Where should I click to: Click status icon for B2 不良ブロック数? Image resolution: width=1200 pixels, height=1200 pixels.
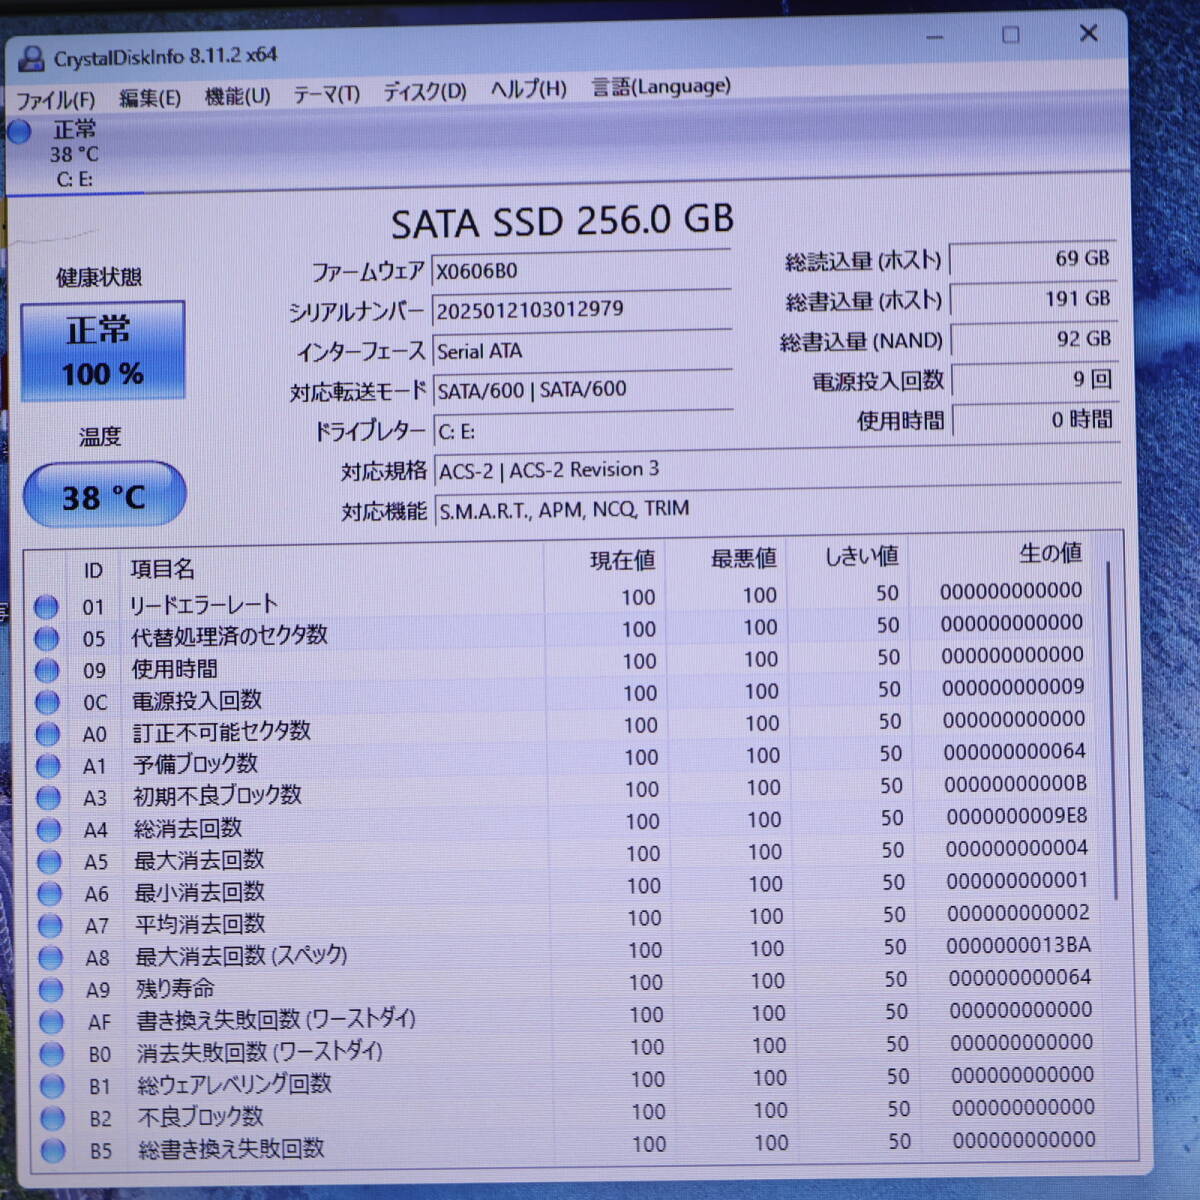pyautogui.click(x=53, y=1118)
